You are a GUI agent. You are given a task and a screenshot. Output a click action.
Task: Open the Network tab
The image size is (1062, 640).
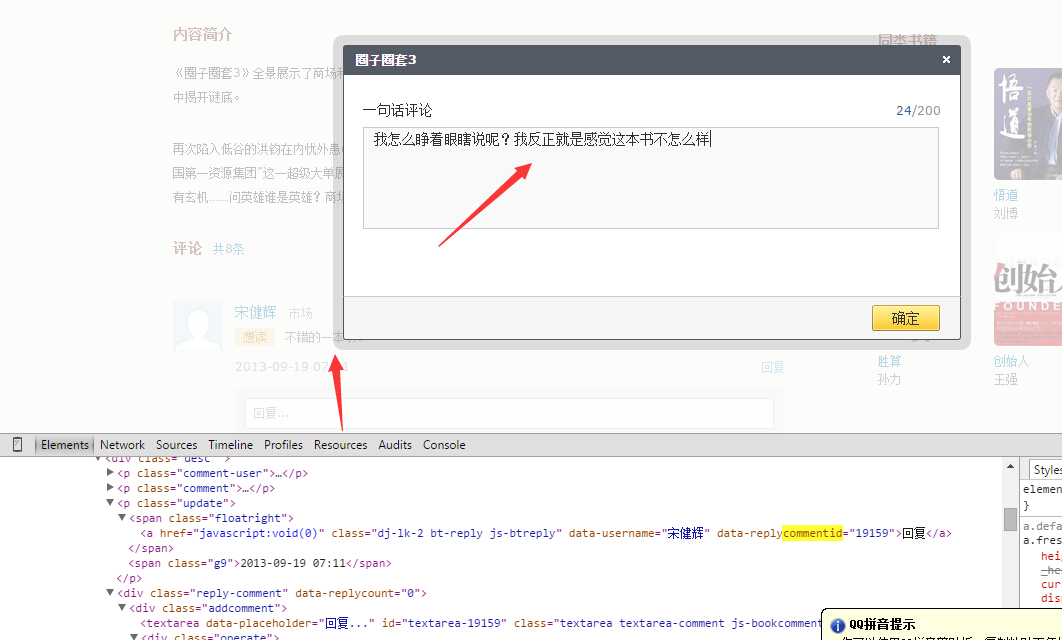[123, 445]
